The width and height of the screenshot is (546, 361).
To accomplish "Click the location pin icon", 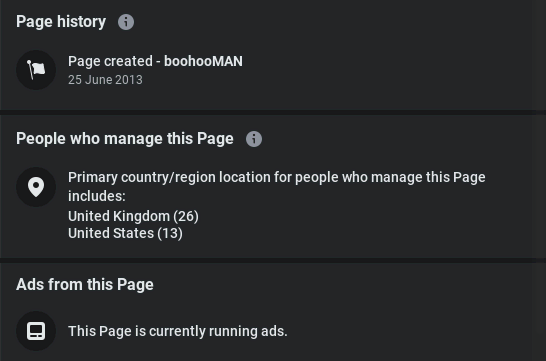I will pos(36,187).
